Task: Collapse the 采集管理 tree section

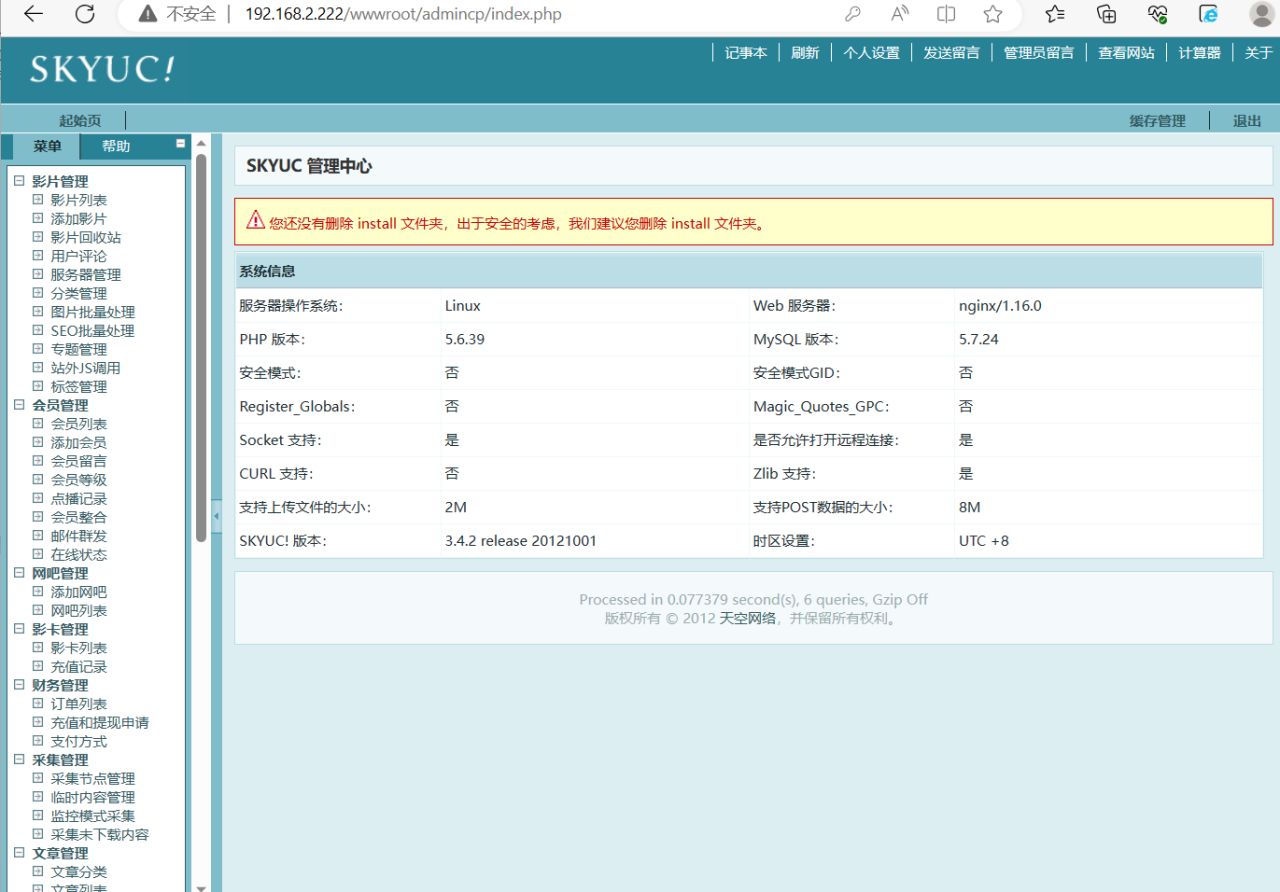Action: pos(18,760)
